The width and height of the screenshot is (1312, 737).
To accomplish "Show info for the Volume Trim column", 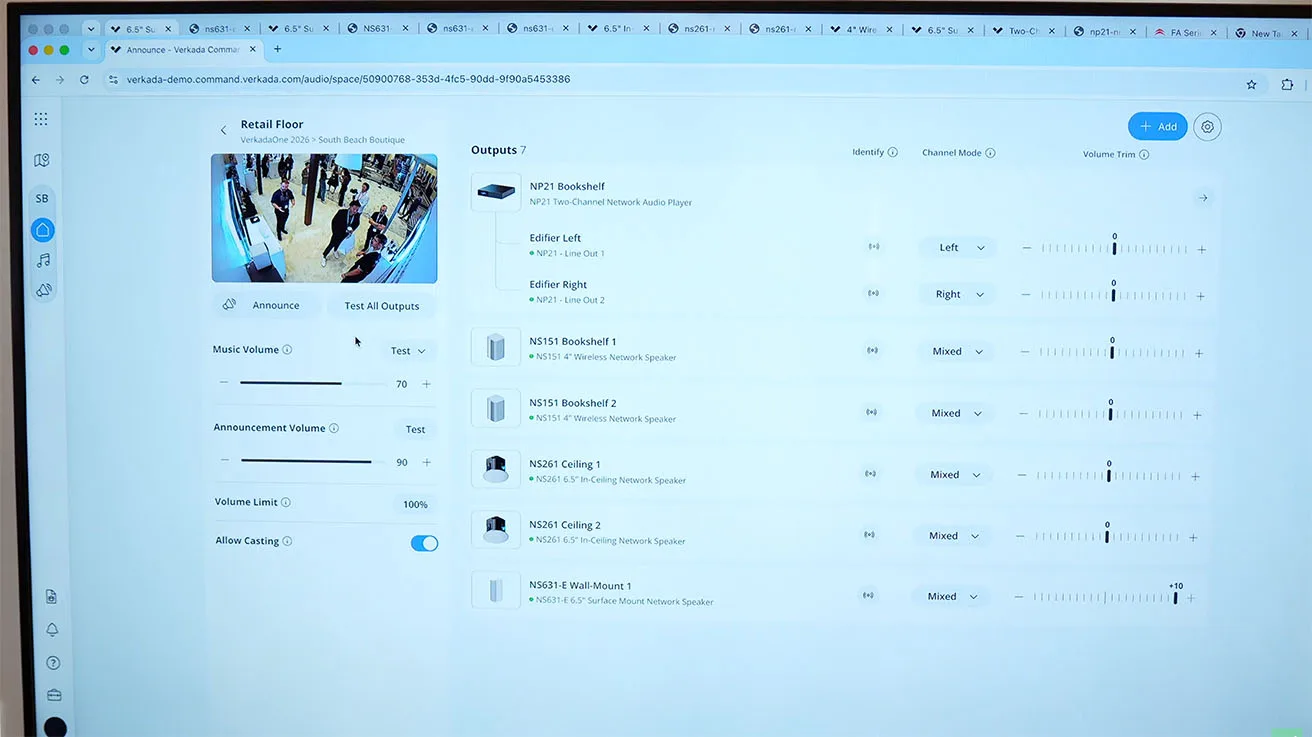I will [x=1144, y=155].
